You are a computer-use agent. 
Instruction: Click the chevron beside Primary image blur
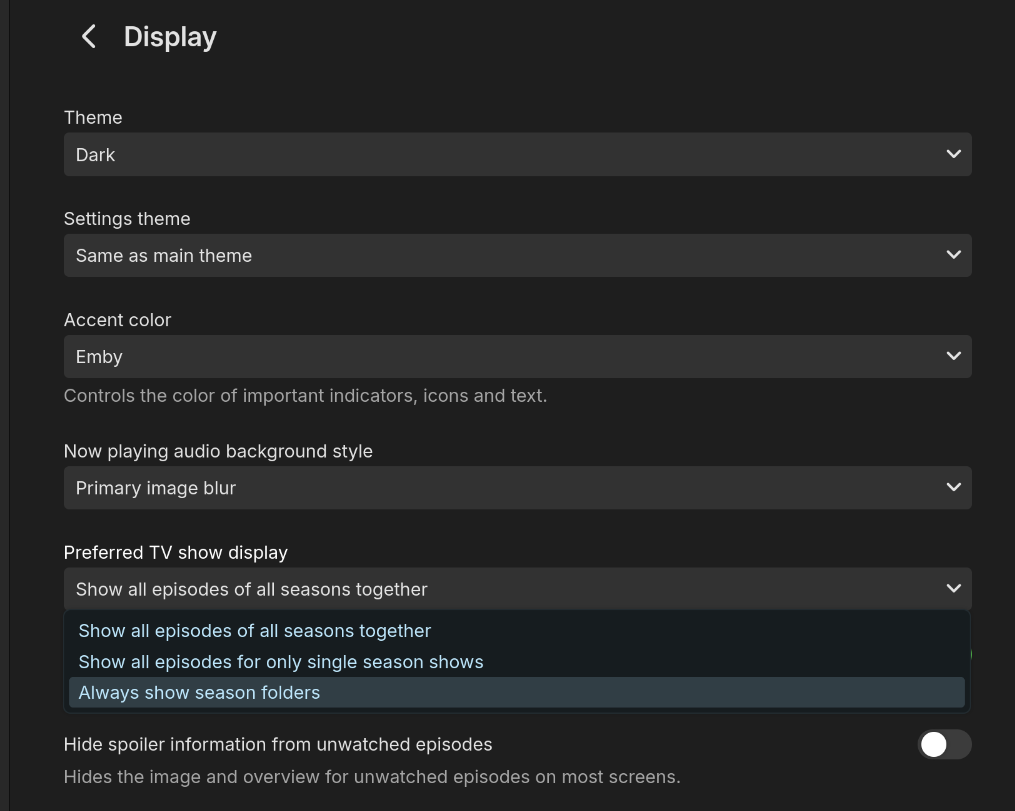(x=953, y=487)
